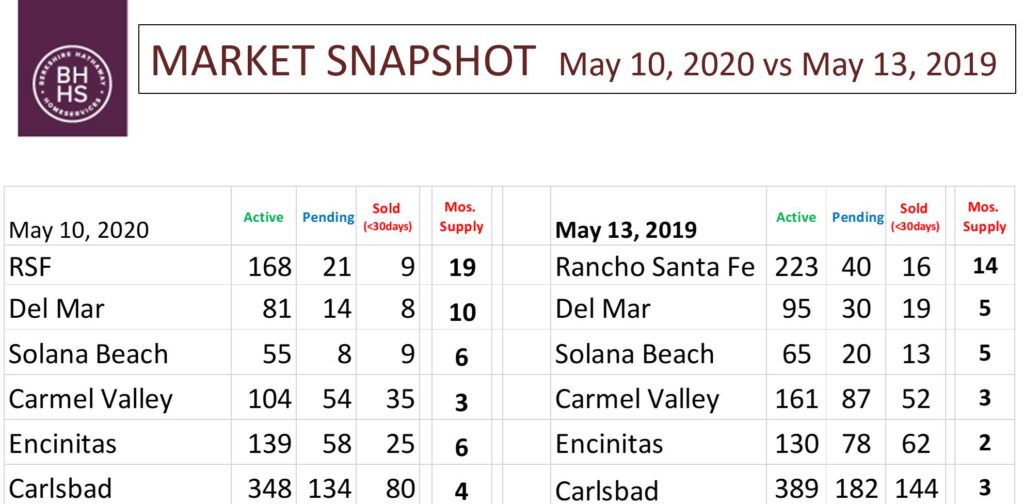Viewport: 1024px width, 504px height.
Task: Click Mos. Supply header in 2019 table
Action: point(984,217)
